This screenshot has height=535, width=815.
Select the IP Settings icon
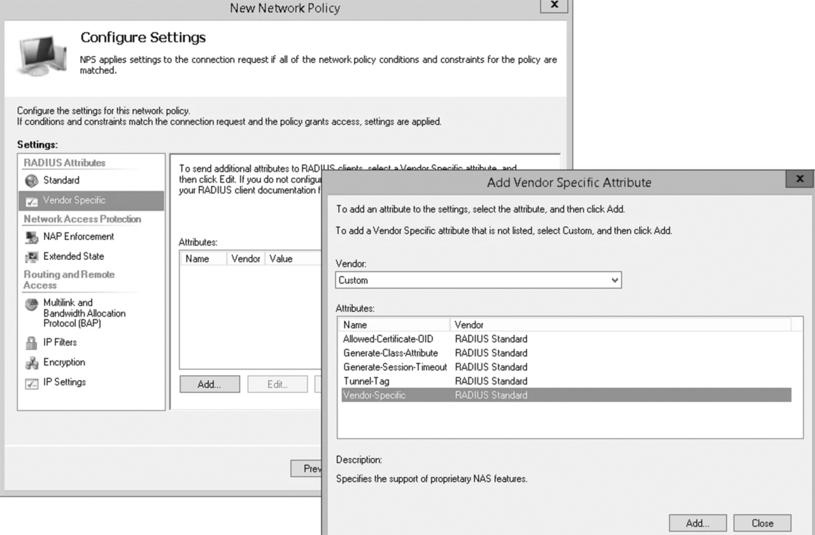31,383
